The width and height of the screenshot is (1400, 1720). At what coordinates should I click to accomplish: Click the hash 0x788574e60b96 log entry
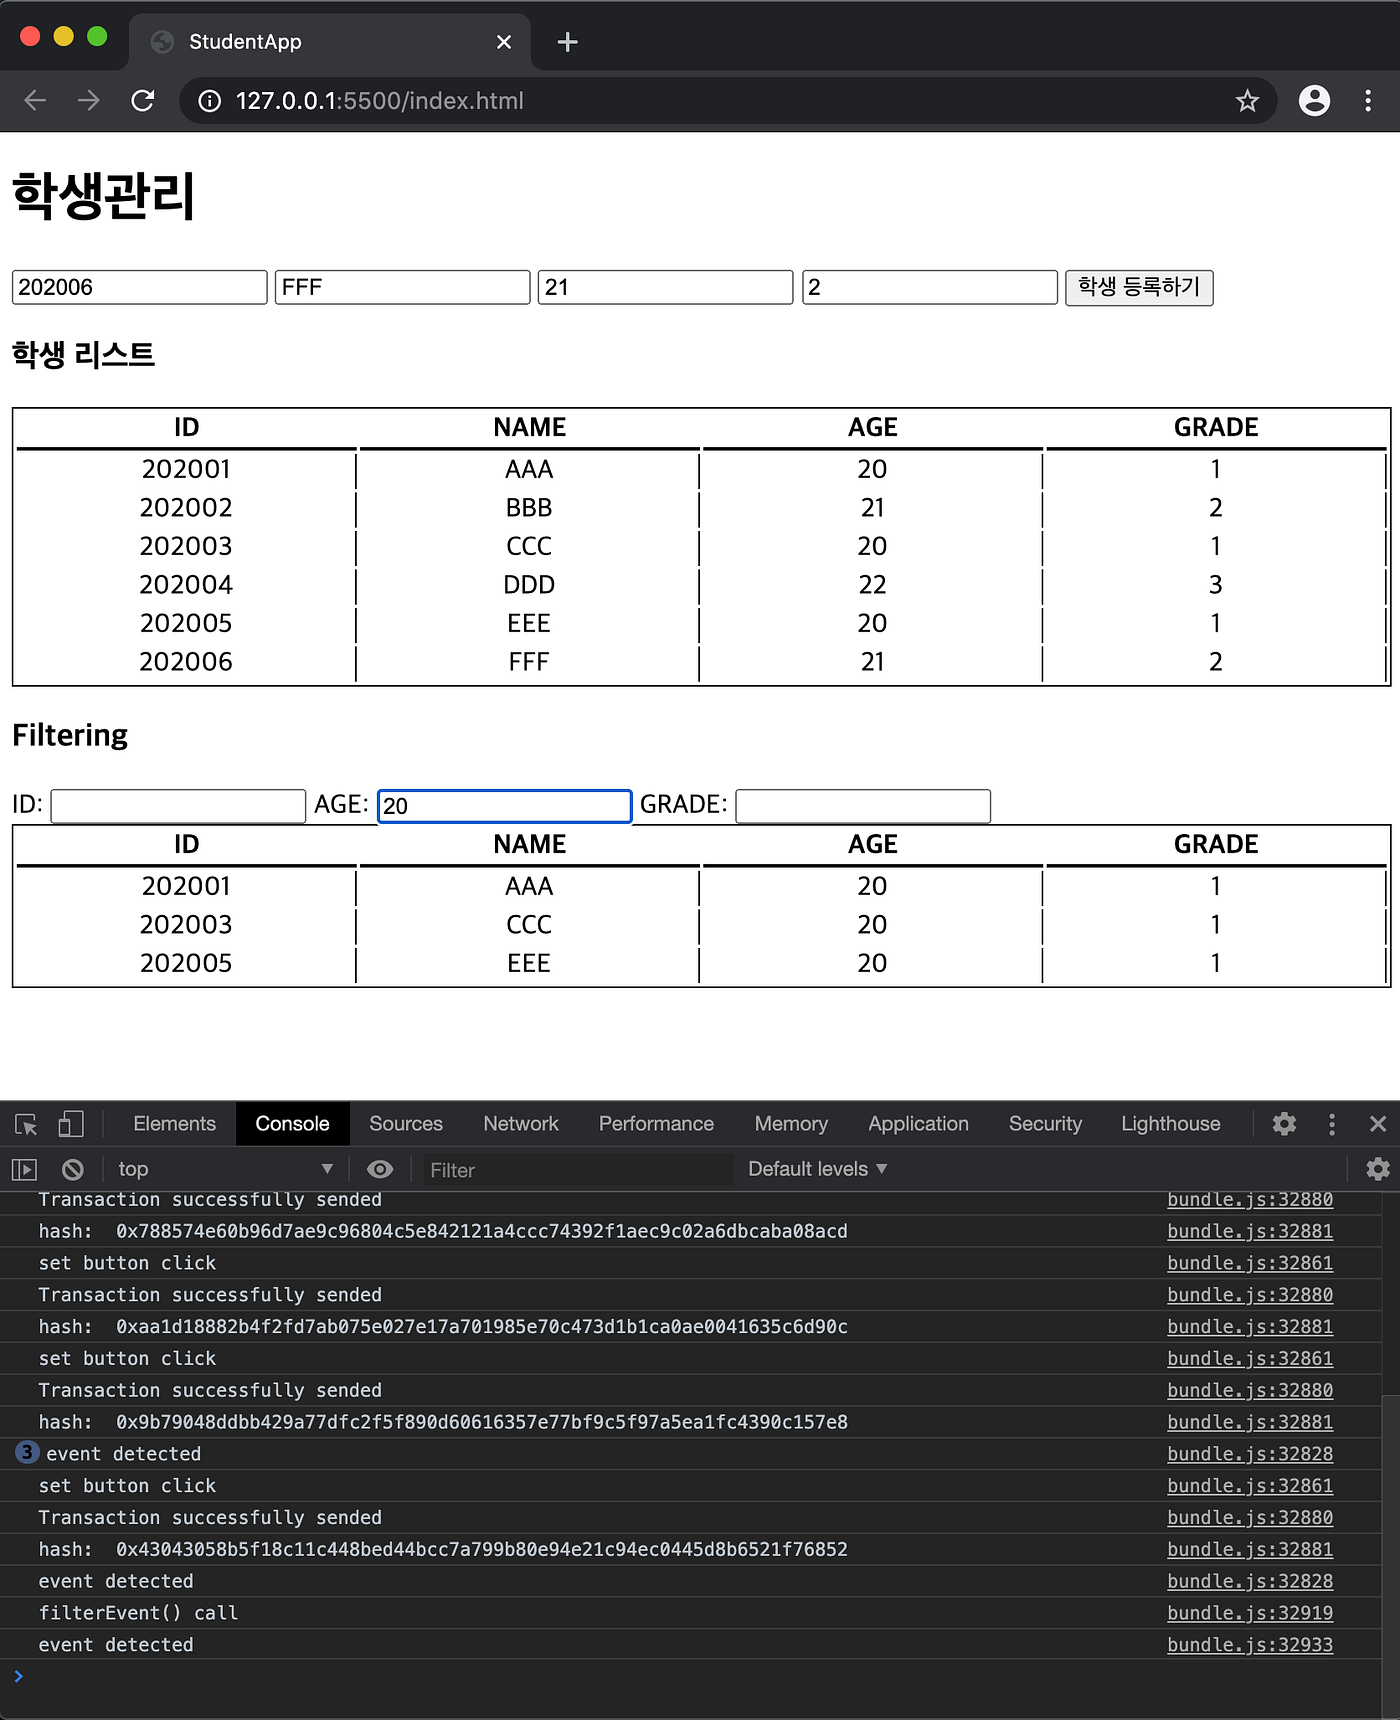tap(443, 1231)
